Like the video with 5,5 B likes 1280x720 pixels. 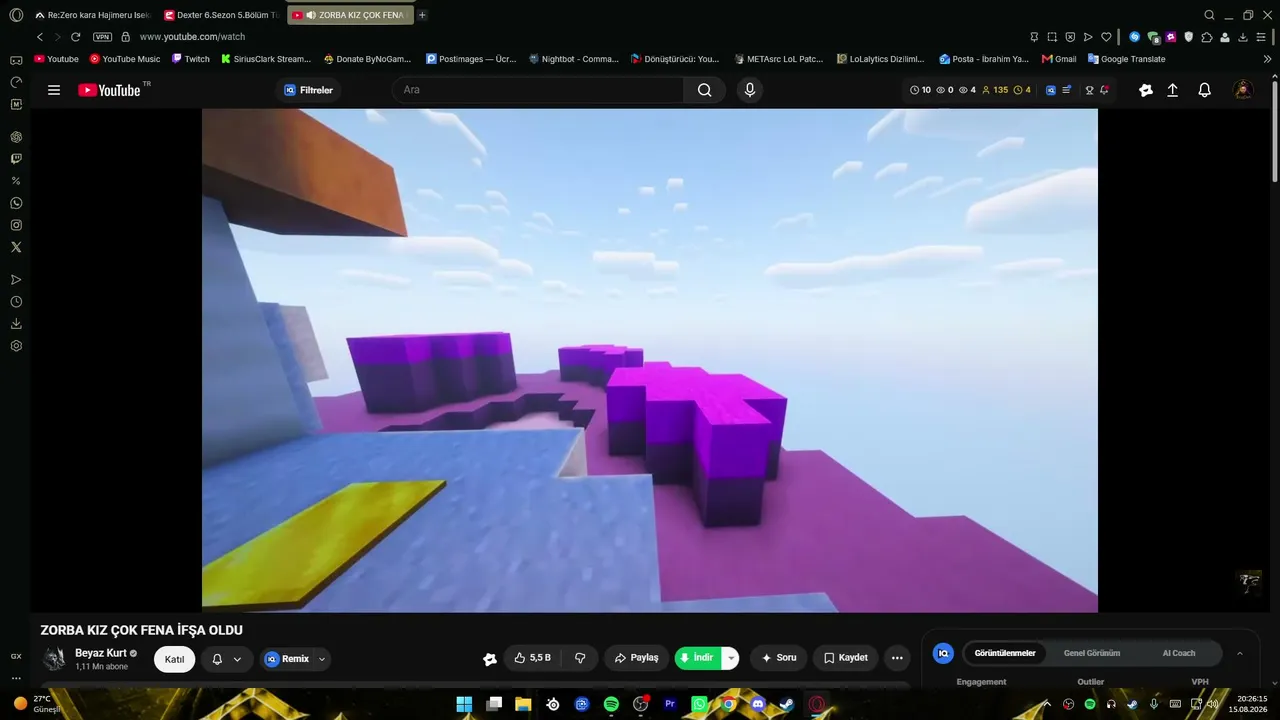(532, 658)
